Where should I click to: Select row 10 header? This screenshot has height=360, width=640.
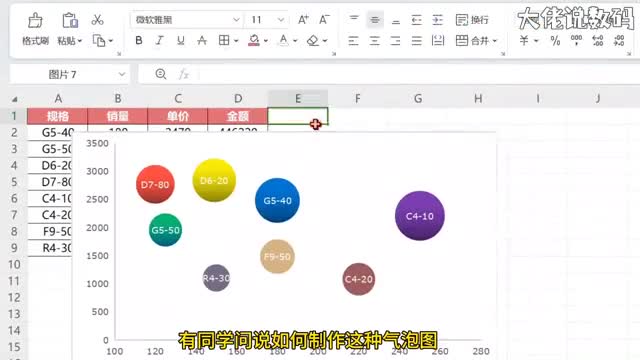(x=14, y=264)
